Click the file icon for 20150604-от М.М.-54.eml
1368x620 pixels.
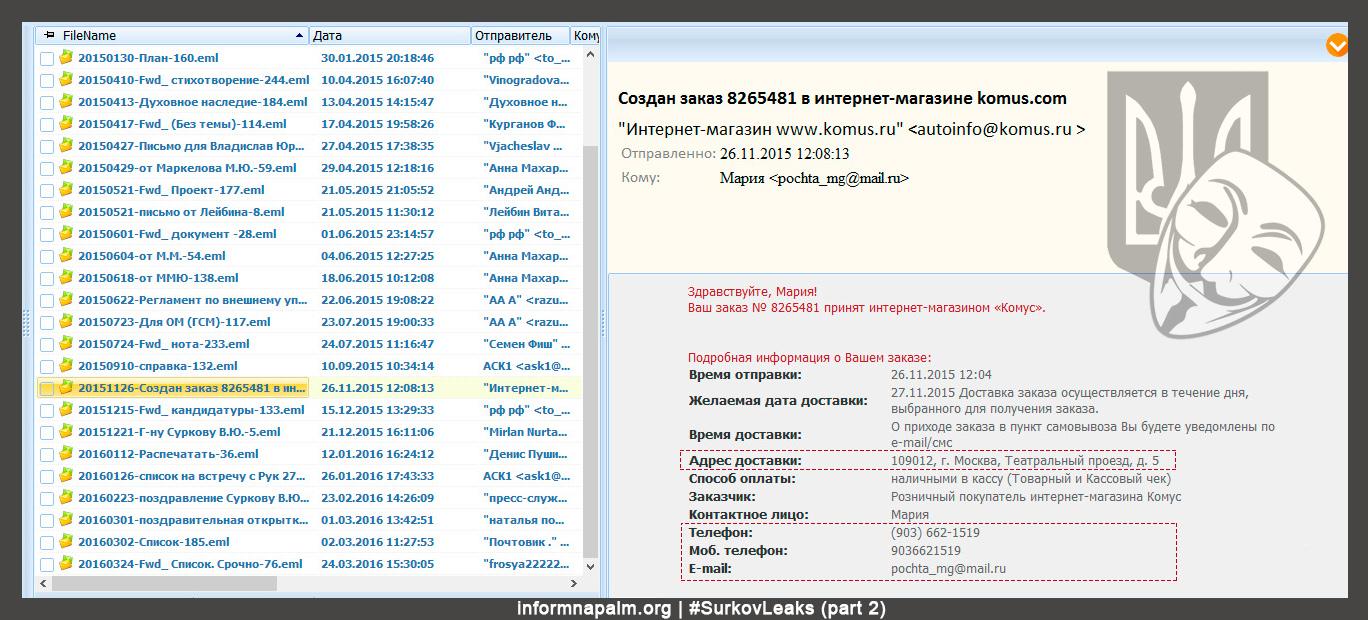[66, 255]
